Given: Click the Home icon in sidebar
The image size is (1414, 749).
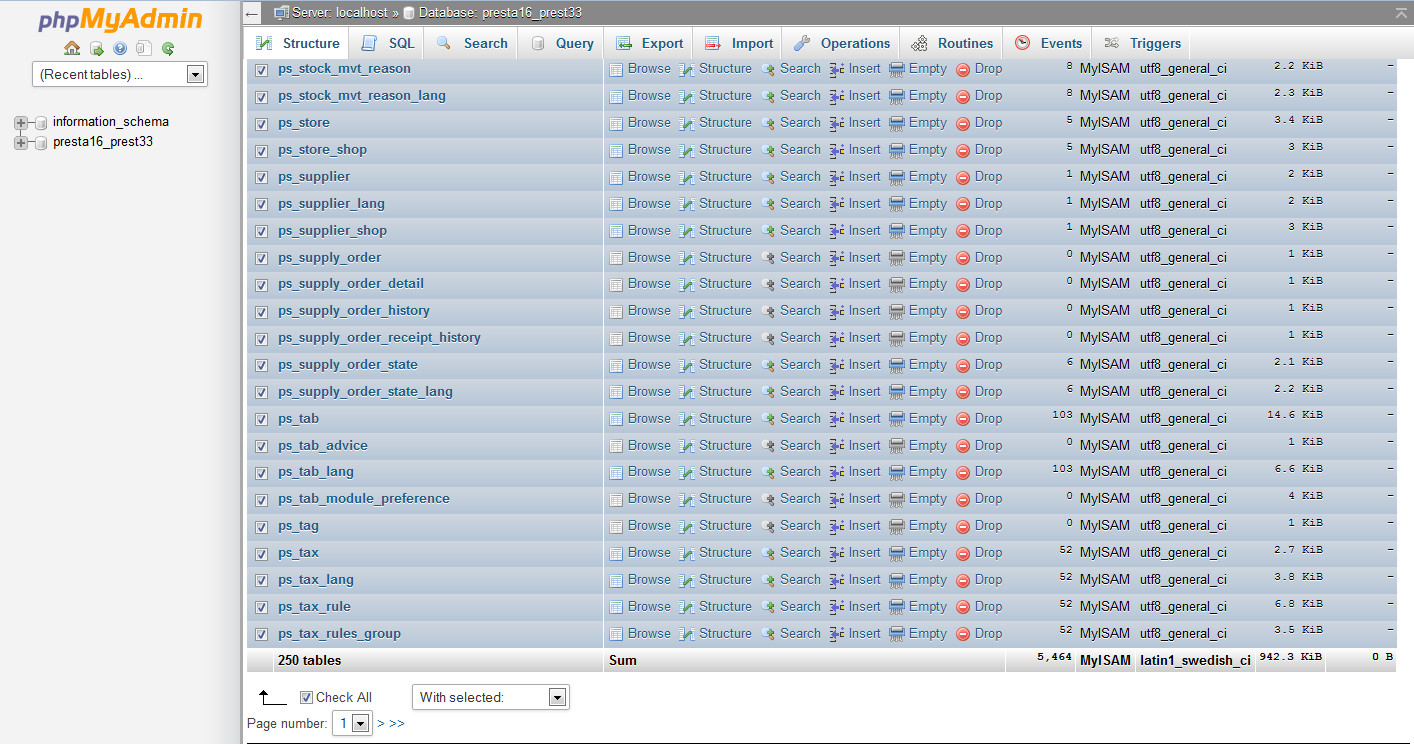Looking at the screenshot, I should (x=71, y=48).
